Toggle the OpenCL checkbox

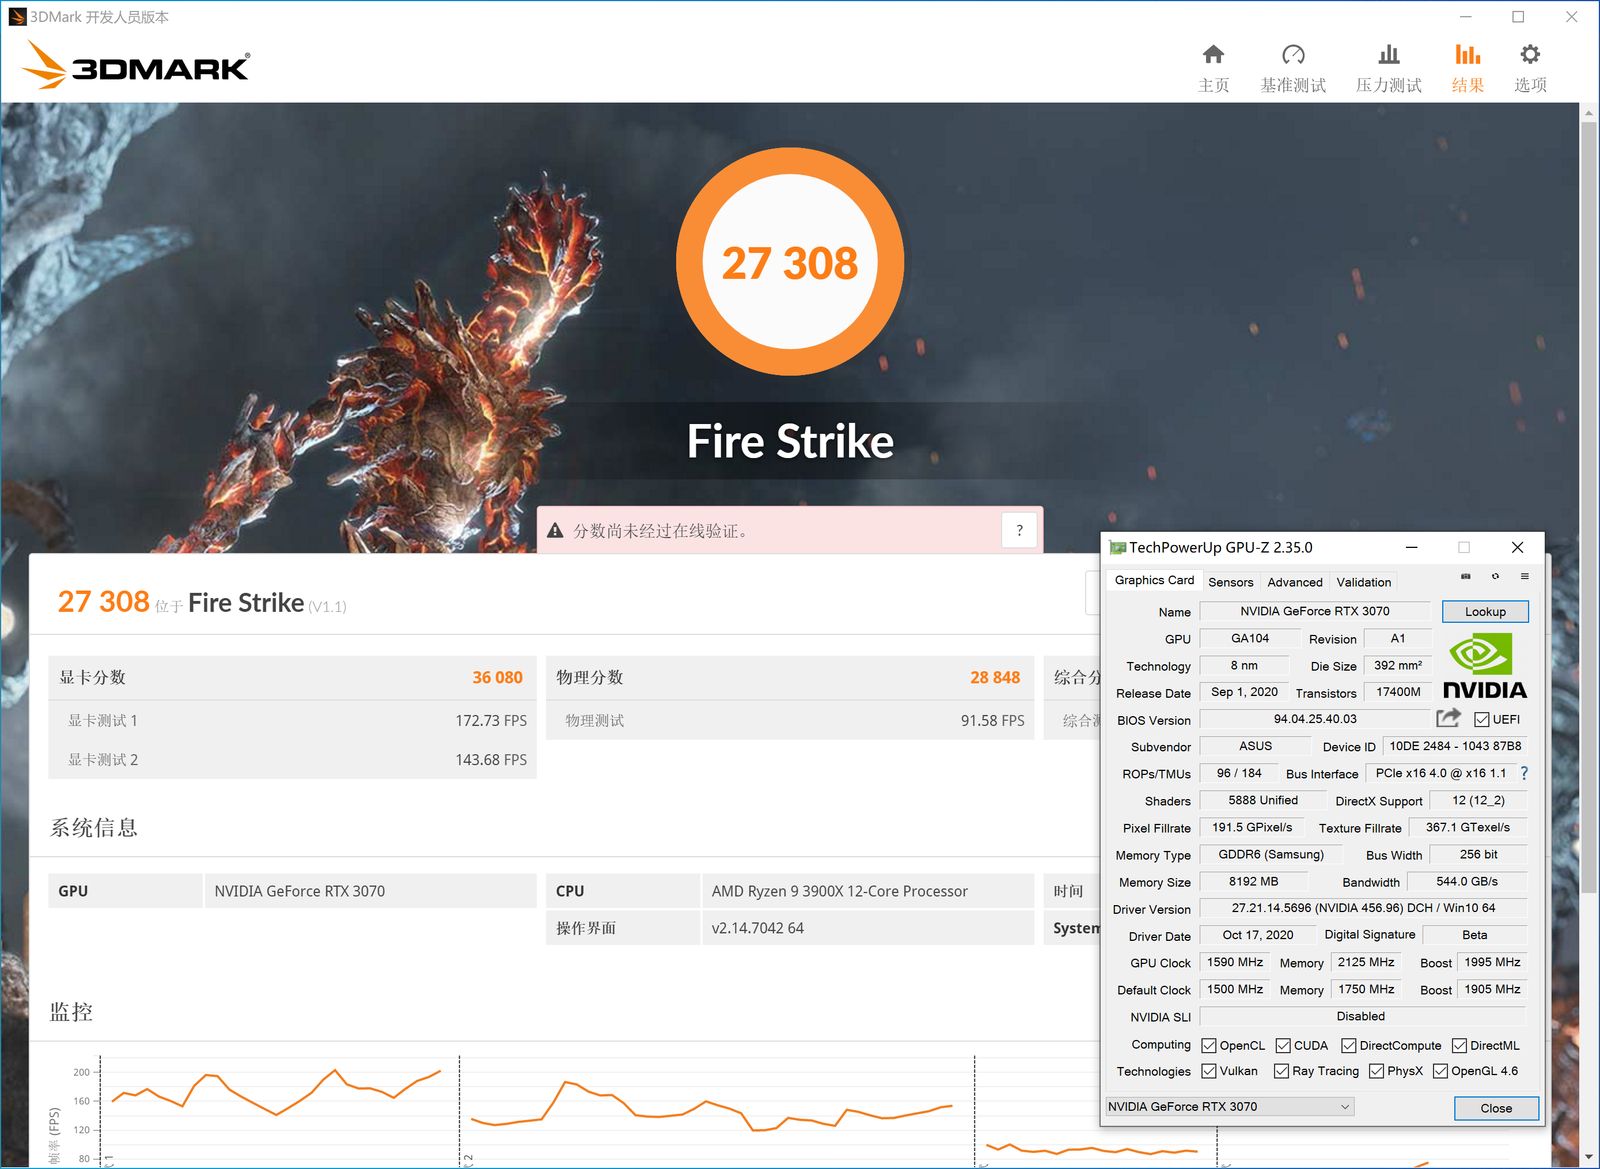[x=1209, y=1046]
